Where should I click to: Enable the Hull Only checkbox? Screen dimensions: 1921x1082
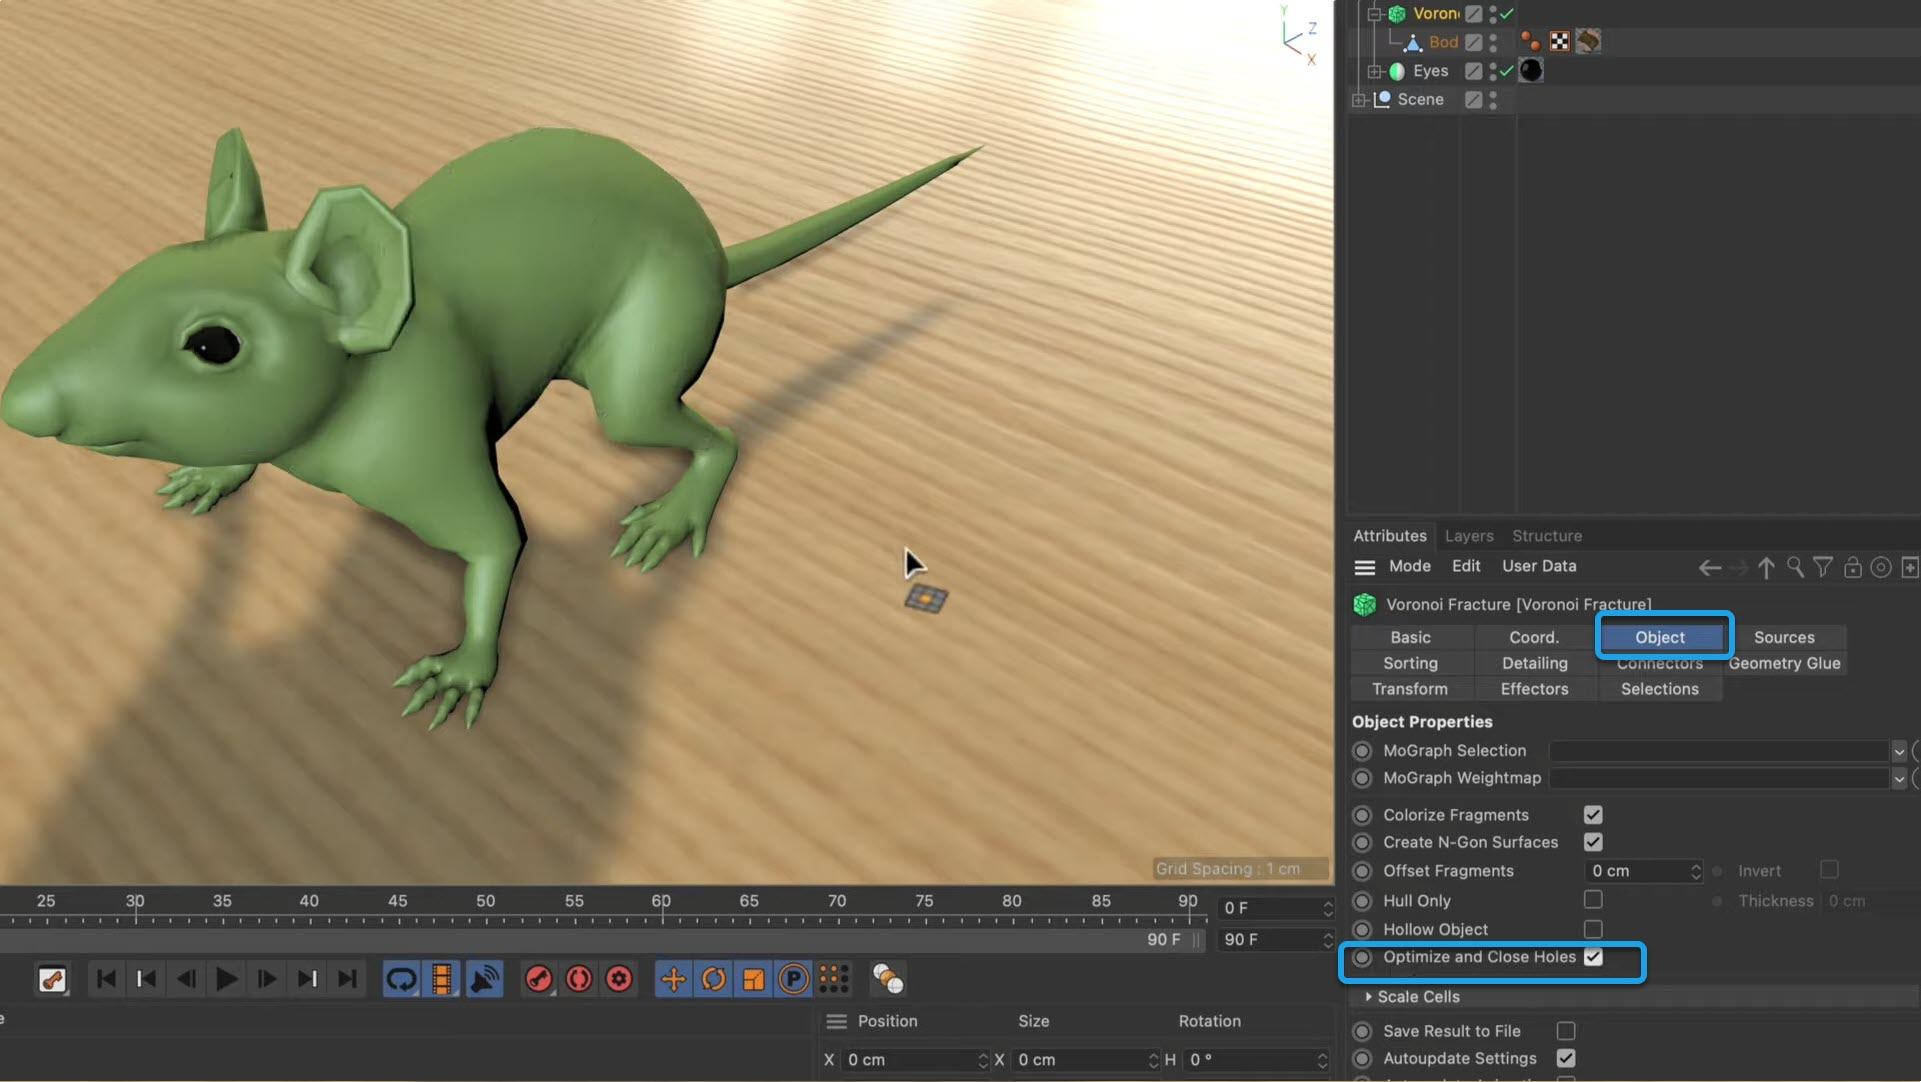1593,899
